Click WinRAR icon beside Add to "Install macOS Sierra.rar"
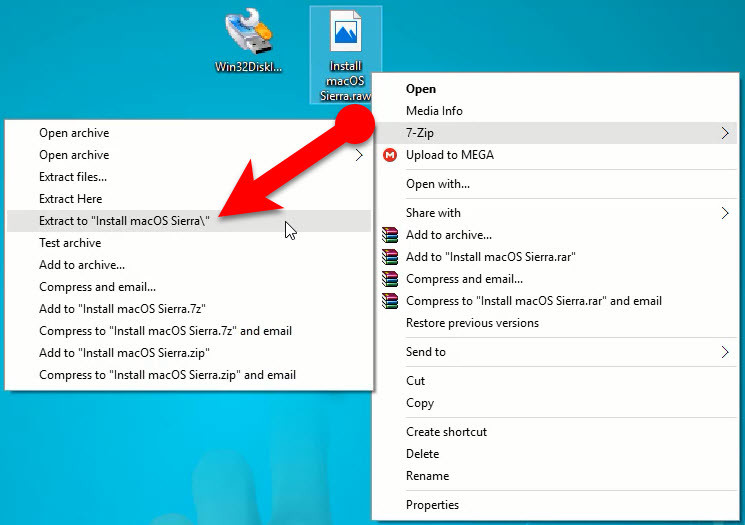The height and width of the screenshot is (525, 745). tap(390, 257)
